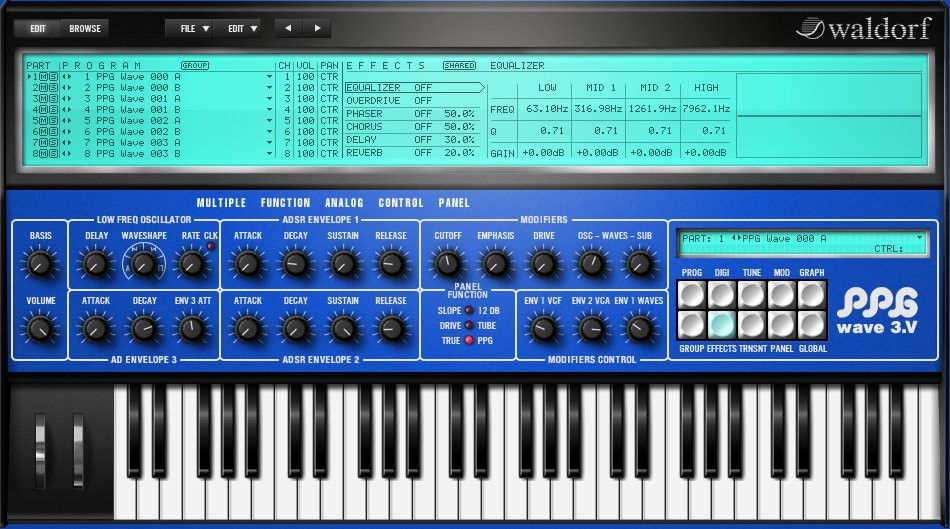The width and height of the screenshot is (950, 529).
Task: Solo part 3 with its S button
Action: [52, 98]
